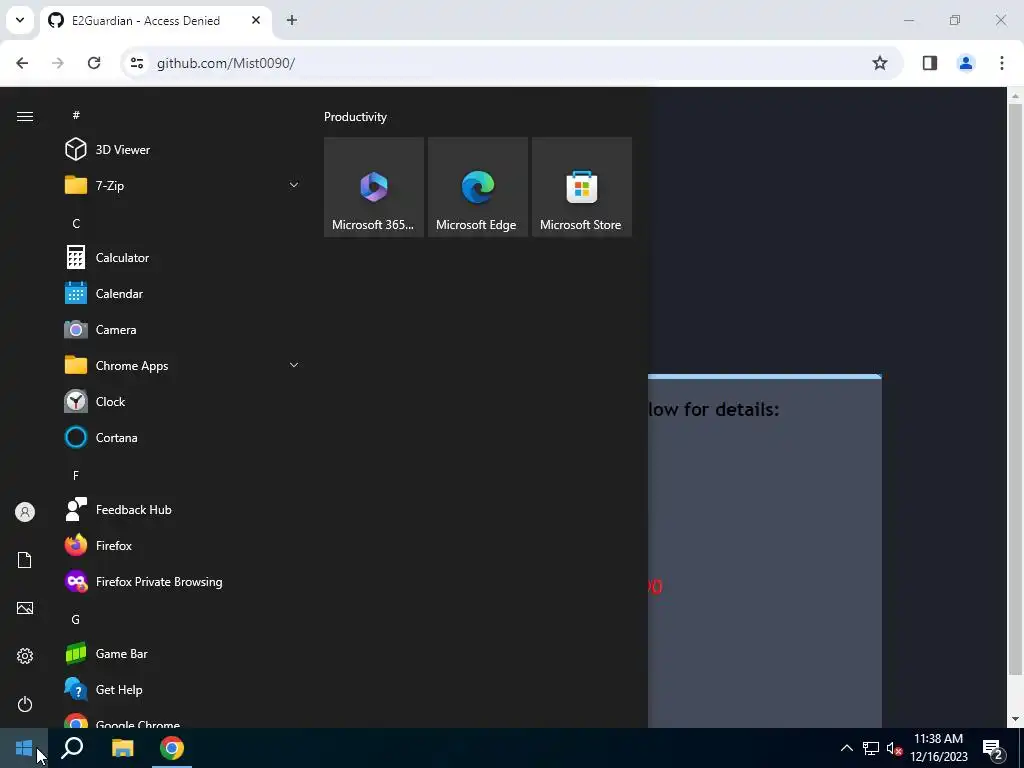Launch the Camera app
Image resolution: width=1024 pixels, height=768 pixels.
[x=182, y=330]
